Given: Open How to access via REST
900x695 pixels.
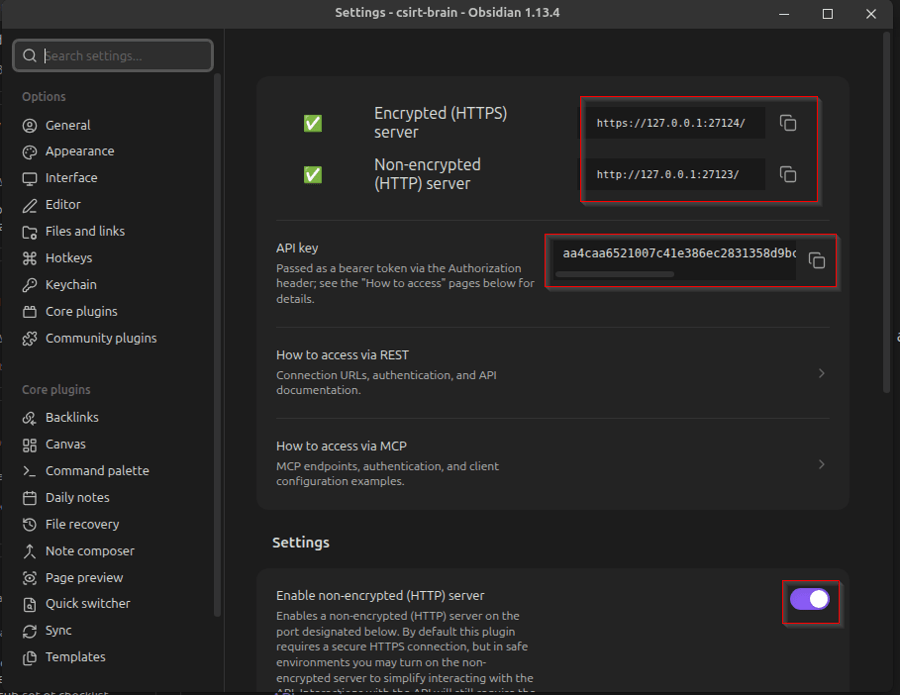Looking at the screenshot, I should pyautogui.click(x=553, y=372).
